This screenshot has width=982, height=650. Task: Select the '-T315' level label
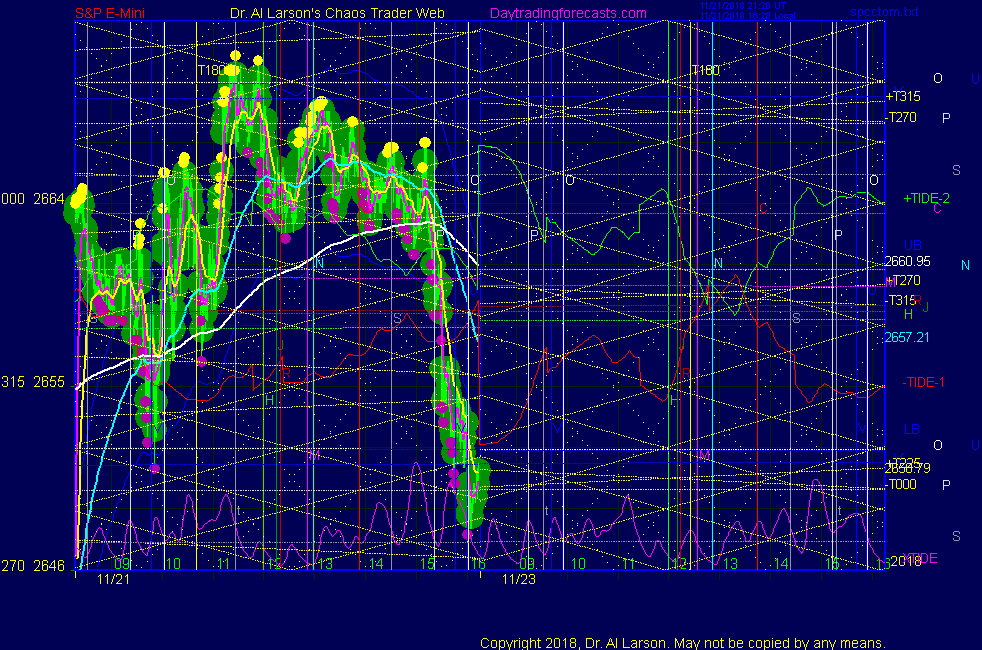tap(901, 300)
